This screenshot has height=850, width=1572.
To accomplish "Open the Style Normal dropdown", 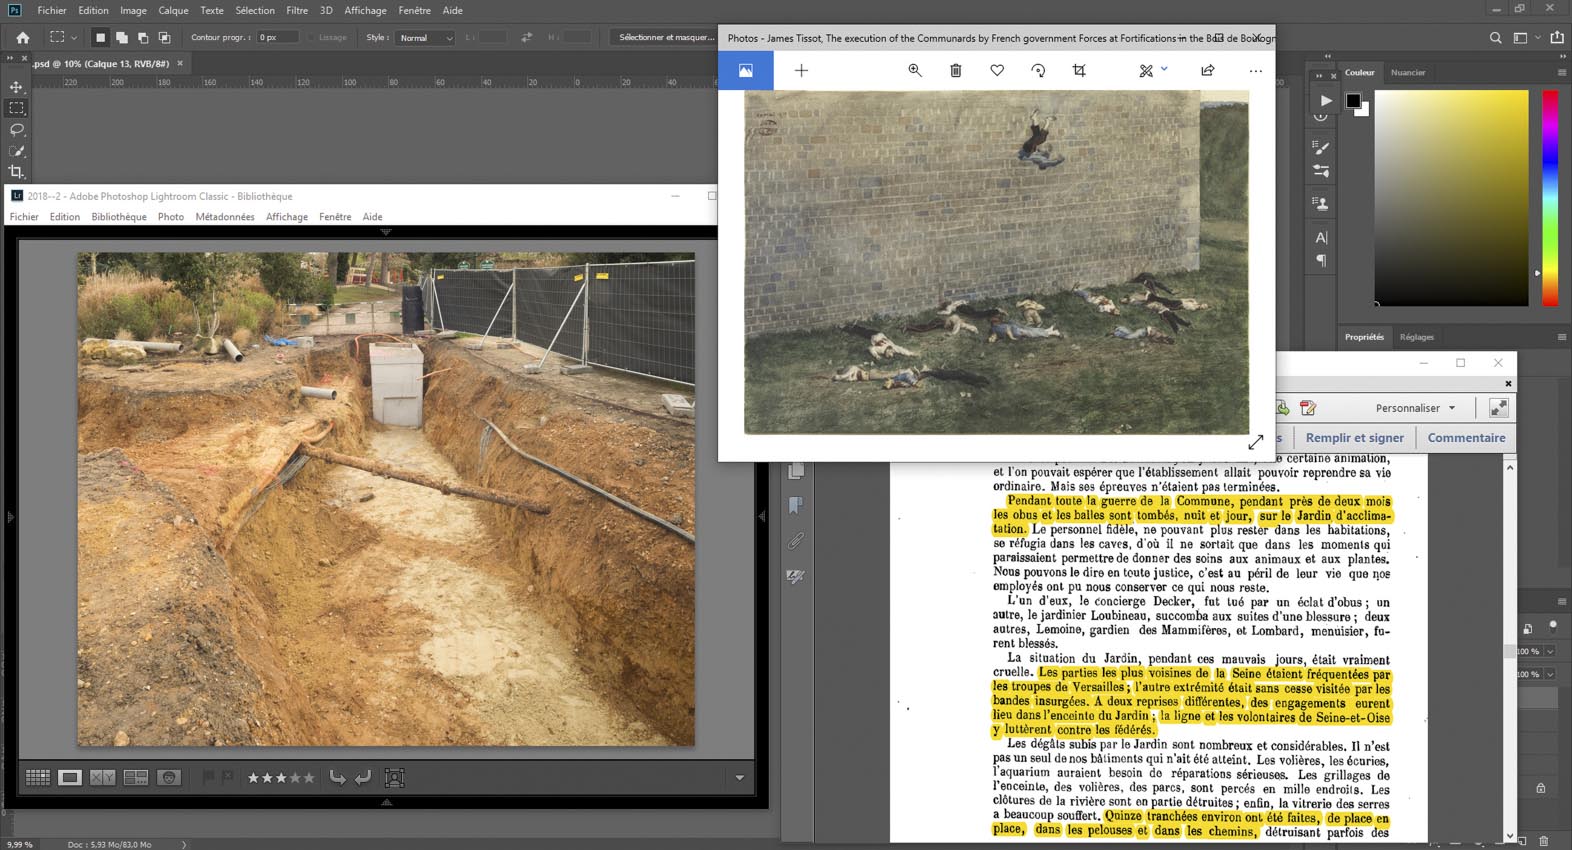I will pos(425,38).
